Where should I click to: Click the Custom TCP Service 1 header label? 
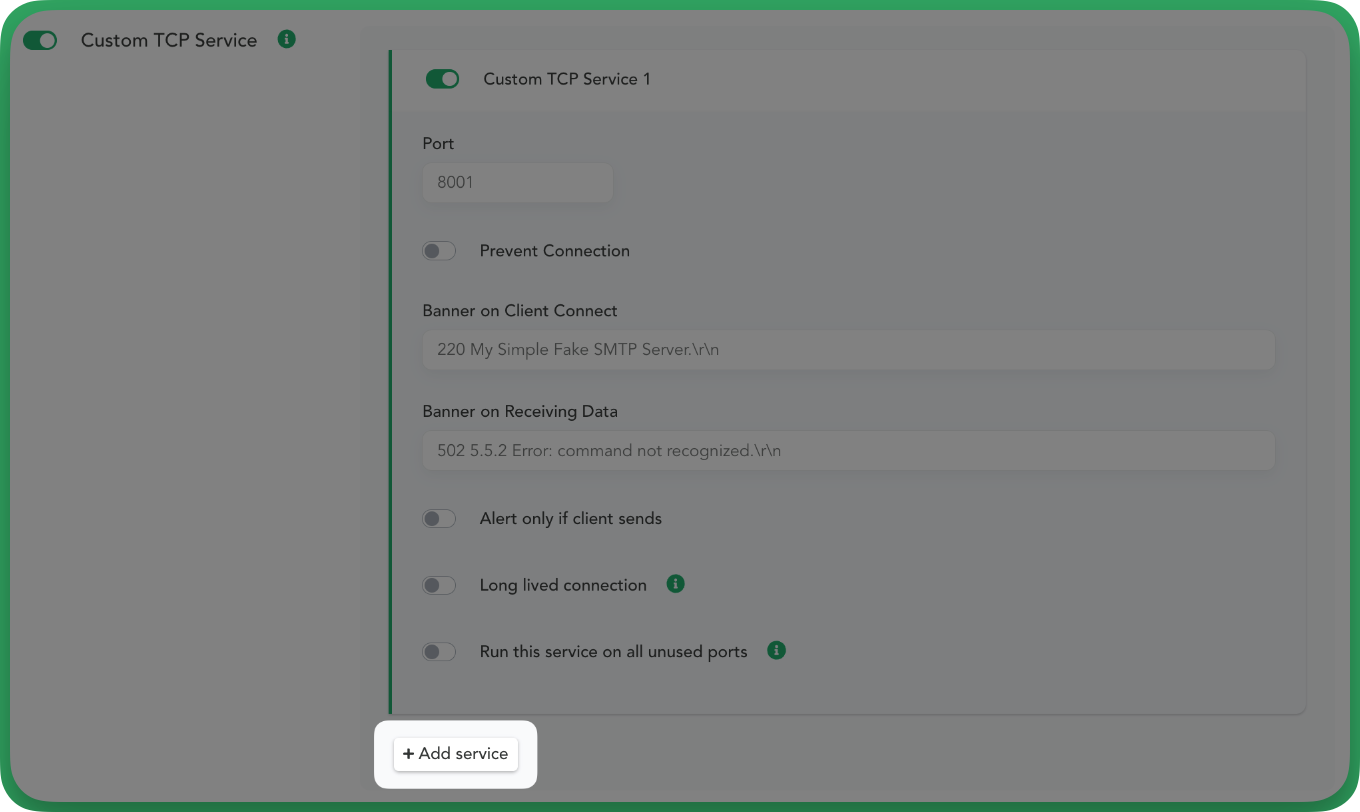[567, 79]
